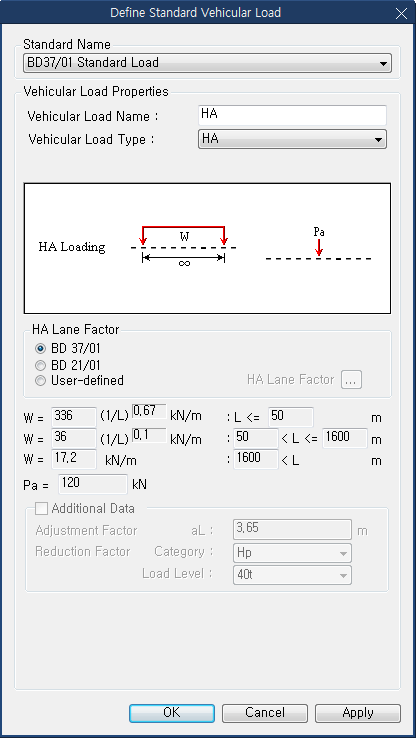Open the Load Level 40t dropdown
This screenshot has width=416, height=738.
[x=292, y=575]
